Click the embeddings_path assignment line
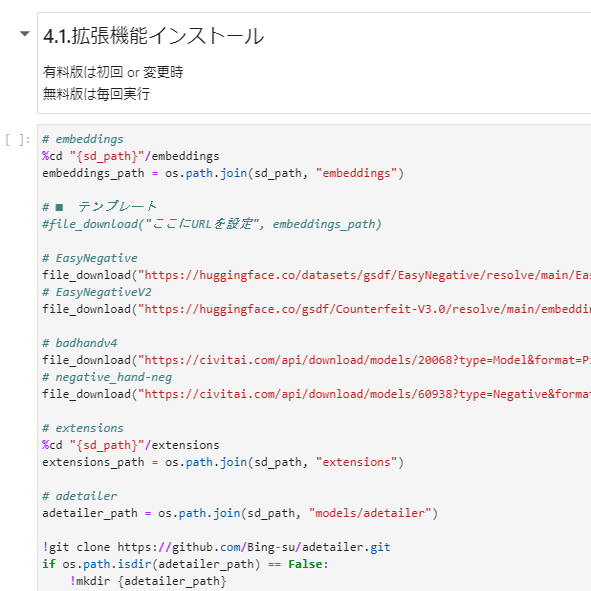 [223, 173]
